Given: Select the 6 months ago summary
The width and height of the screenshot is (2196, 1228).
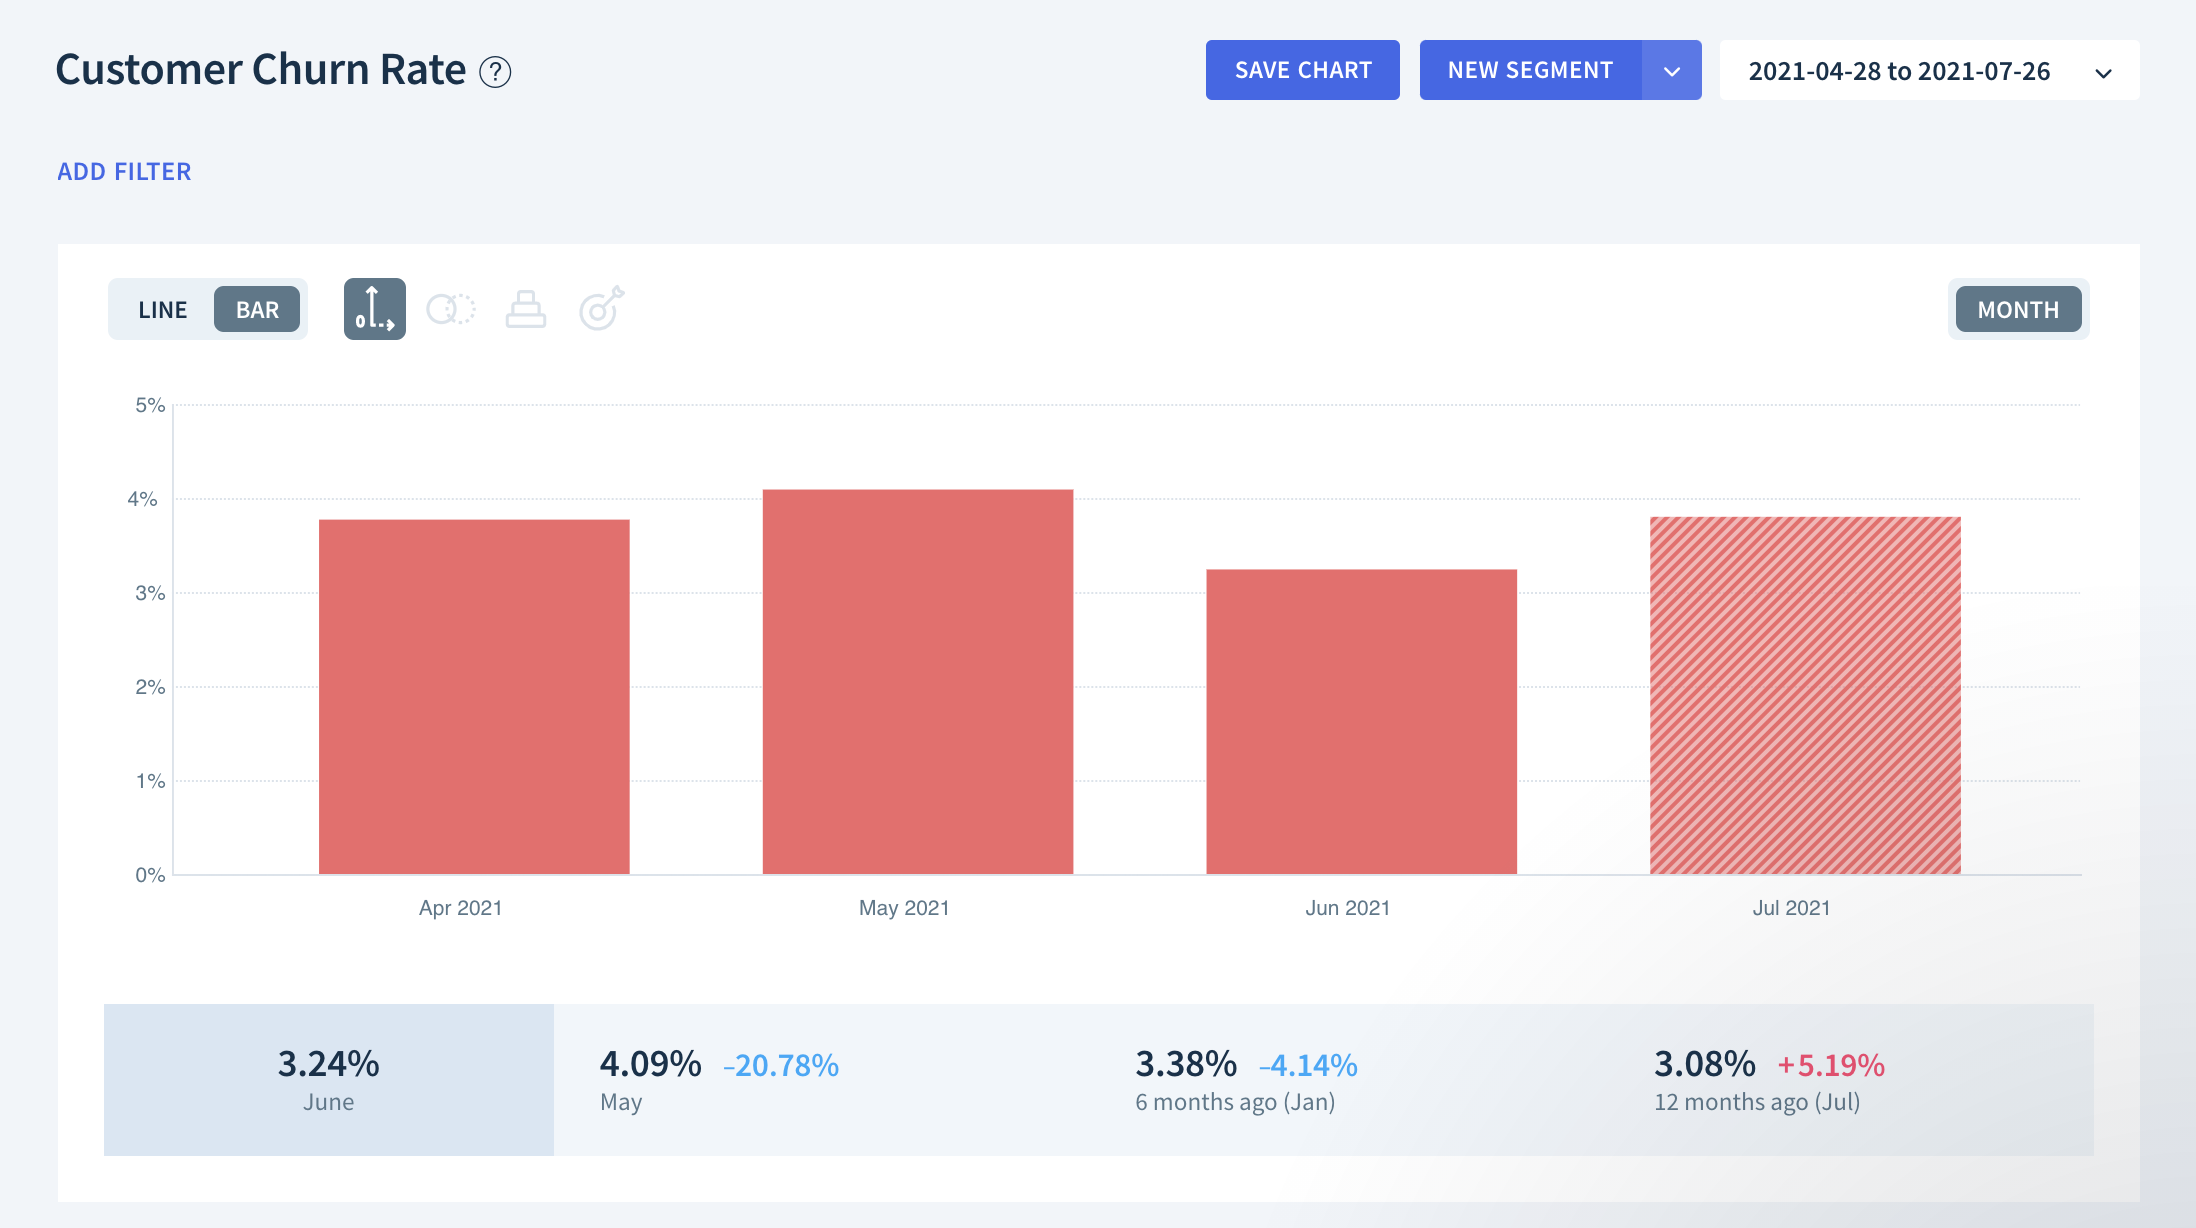Looking at the screenshot, I should tap(1246, 1080).
